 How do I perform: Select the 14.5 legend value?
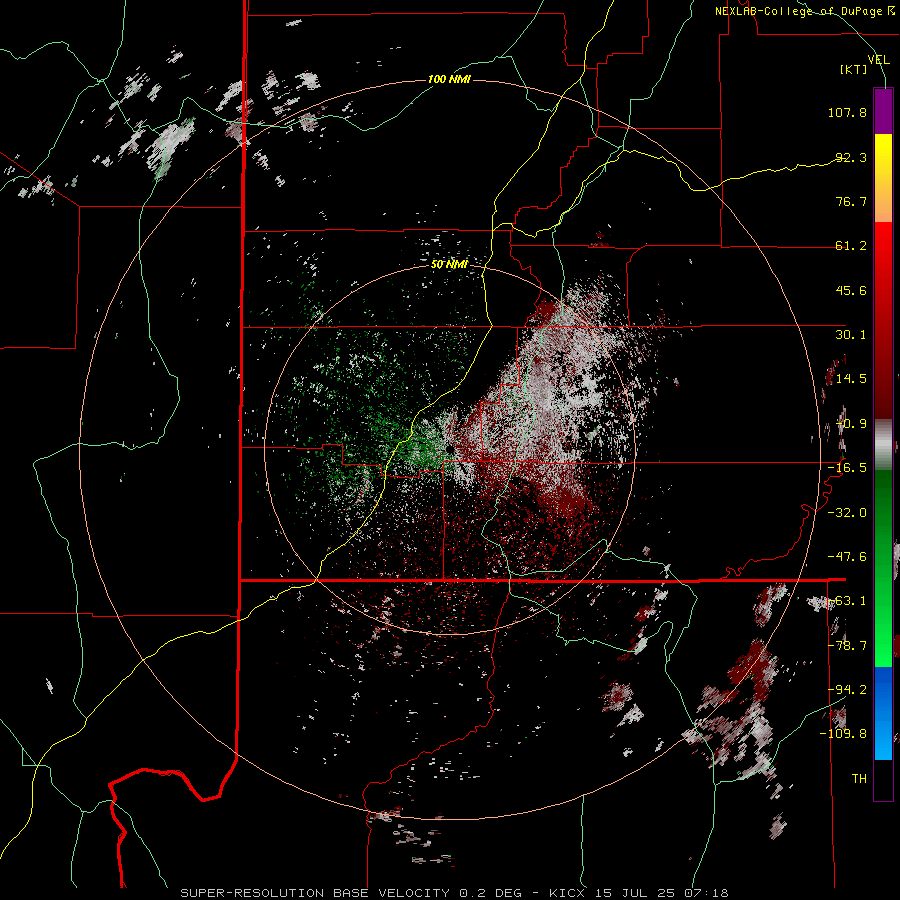pos(851,379)
